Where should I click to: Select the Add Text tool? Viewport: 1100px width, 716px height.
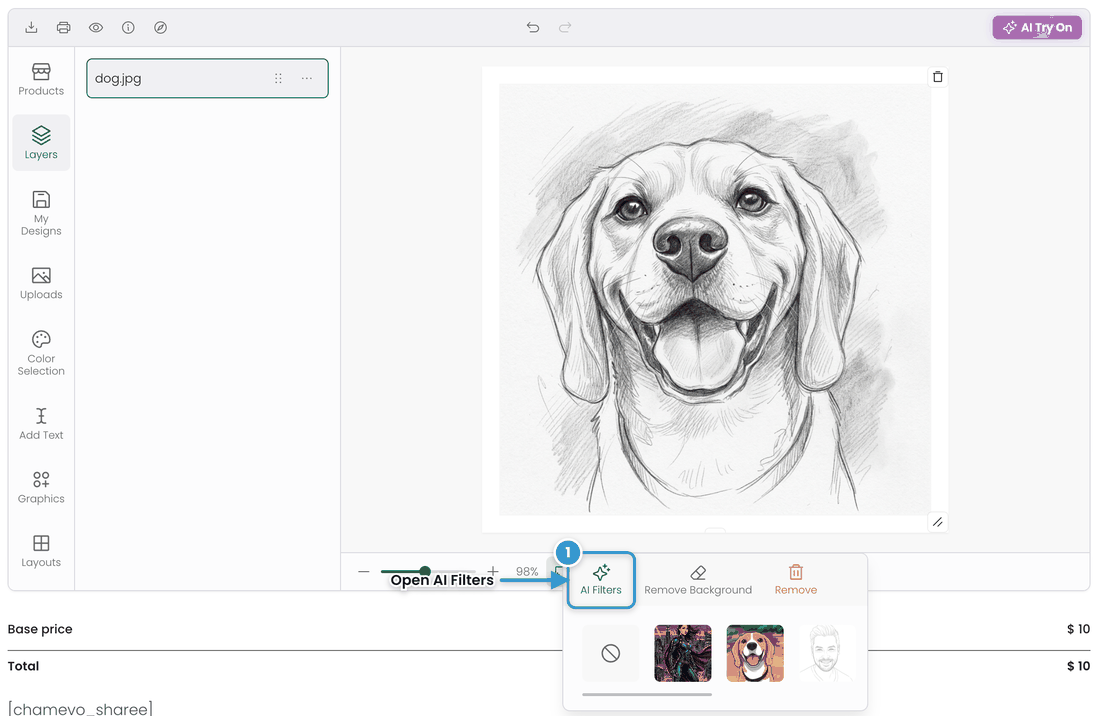tap(41, 424)
